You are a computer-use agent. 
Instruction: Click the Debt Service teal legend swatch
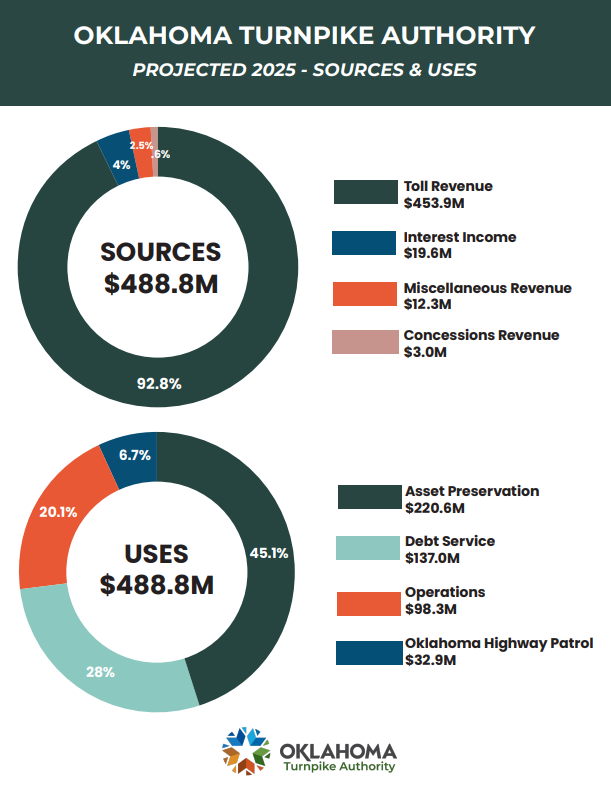tap(368, 548)
